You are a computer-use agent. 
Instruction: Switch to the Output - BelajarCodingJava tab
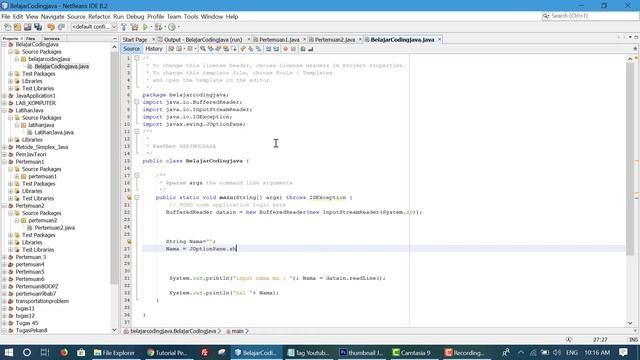click(203, 40)
